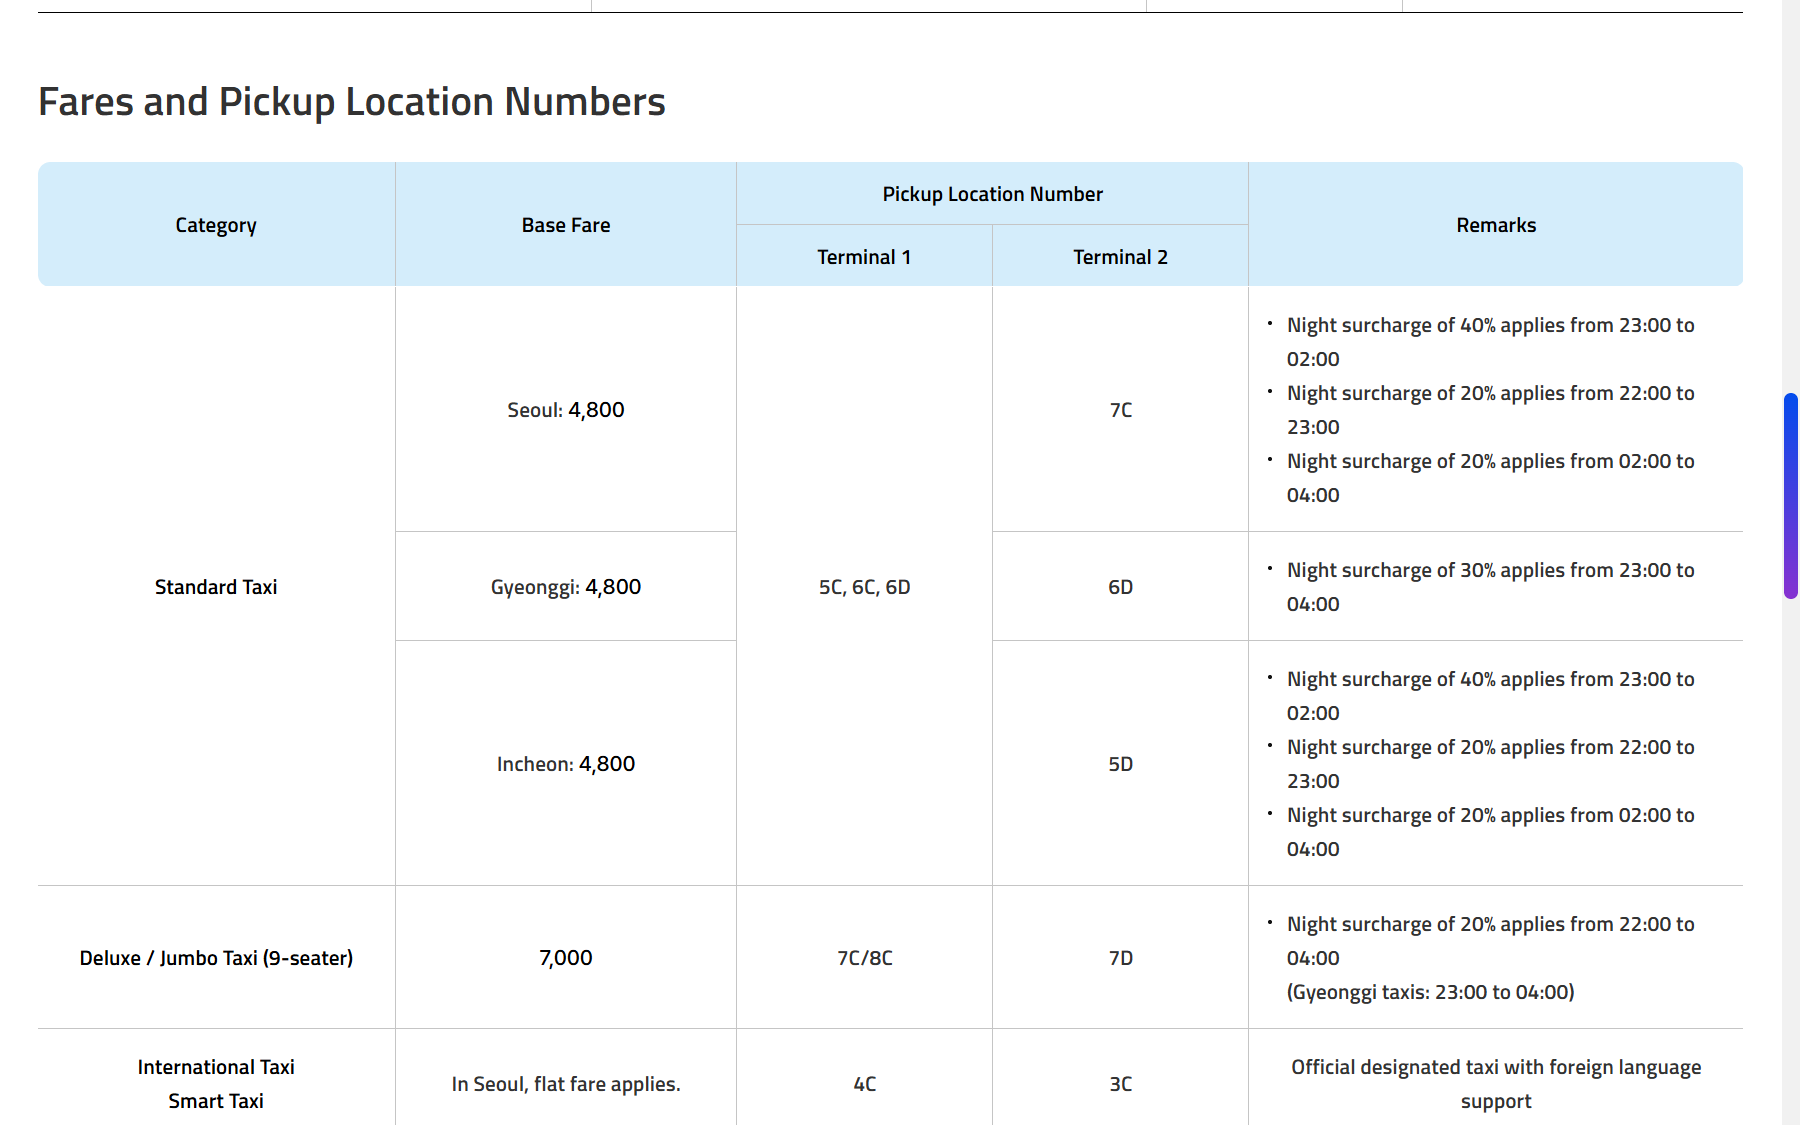1800x1125 pixels.
Task: Click Deluxe row's 22:00 to 04:00 surcharge remark
Action: point(1491,941)
